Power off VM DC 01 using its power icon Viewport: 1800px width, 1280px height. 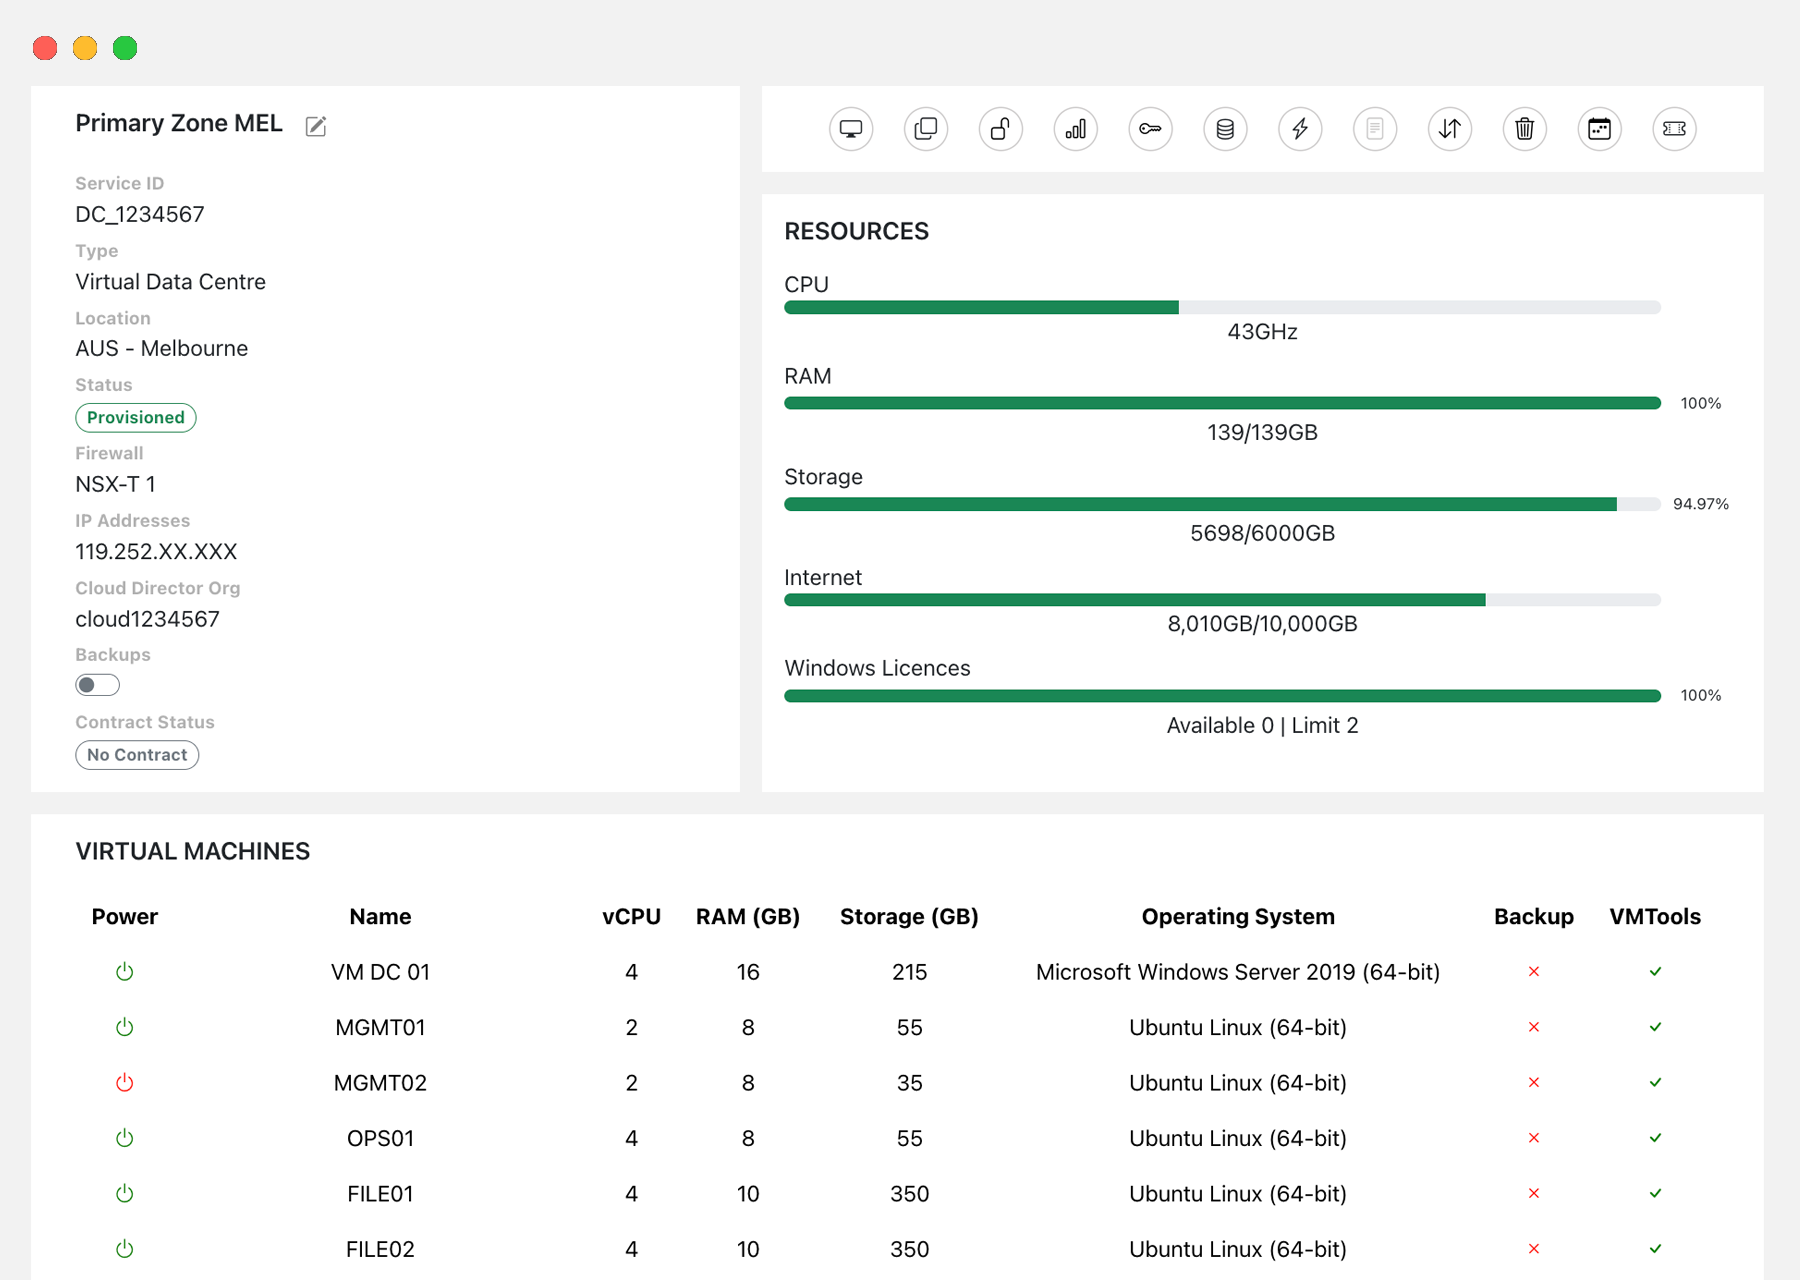click(124, 971)
